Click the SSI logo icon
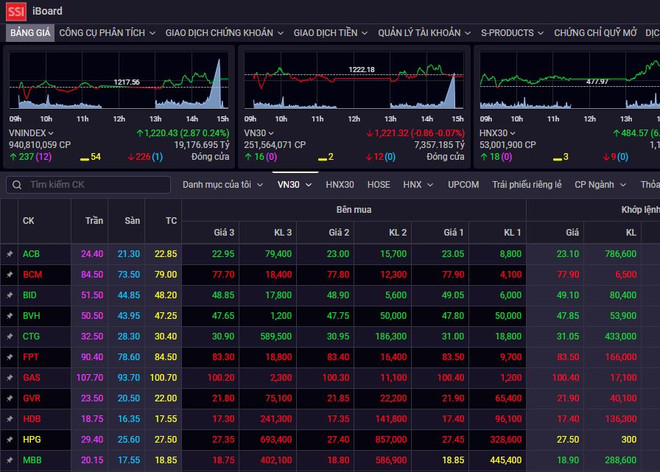Viewport: 660px width, 472px height. pyautogui.click(x=15, y=11)
